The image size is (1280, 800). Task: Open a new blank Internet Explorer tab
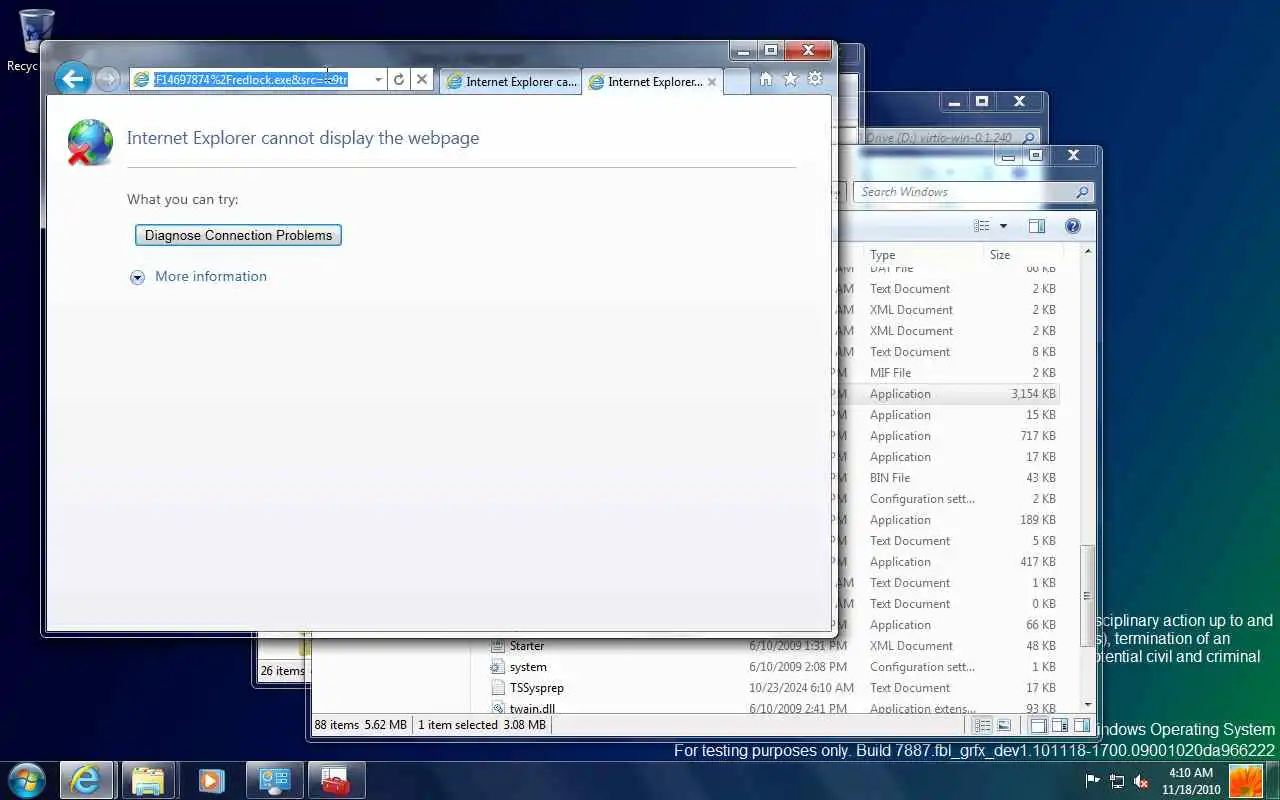click(737, 82)
